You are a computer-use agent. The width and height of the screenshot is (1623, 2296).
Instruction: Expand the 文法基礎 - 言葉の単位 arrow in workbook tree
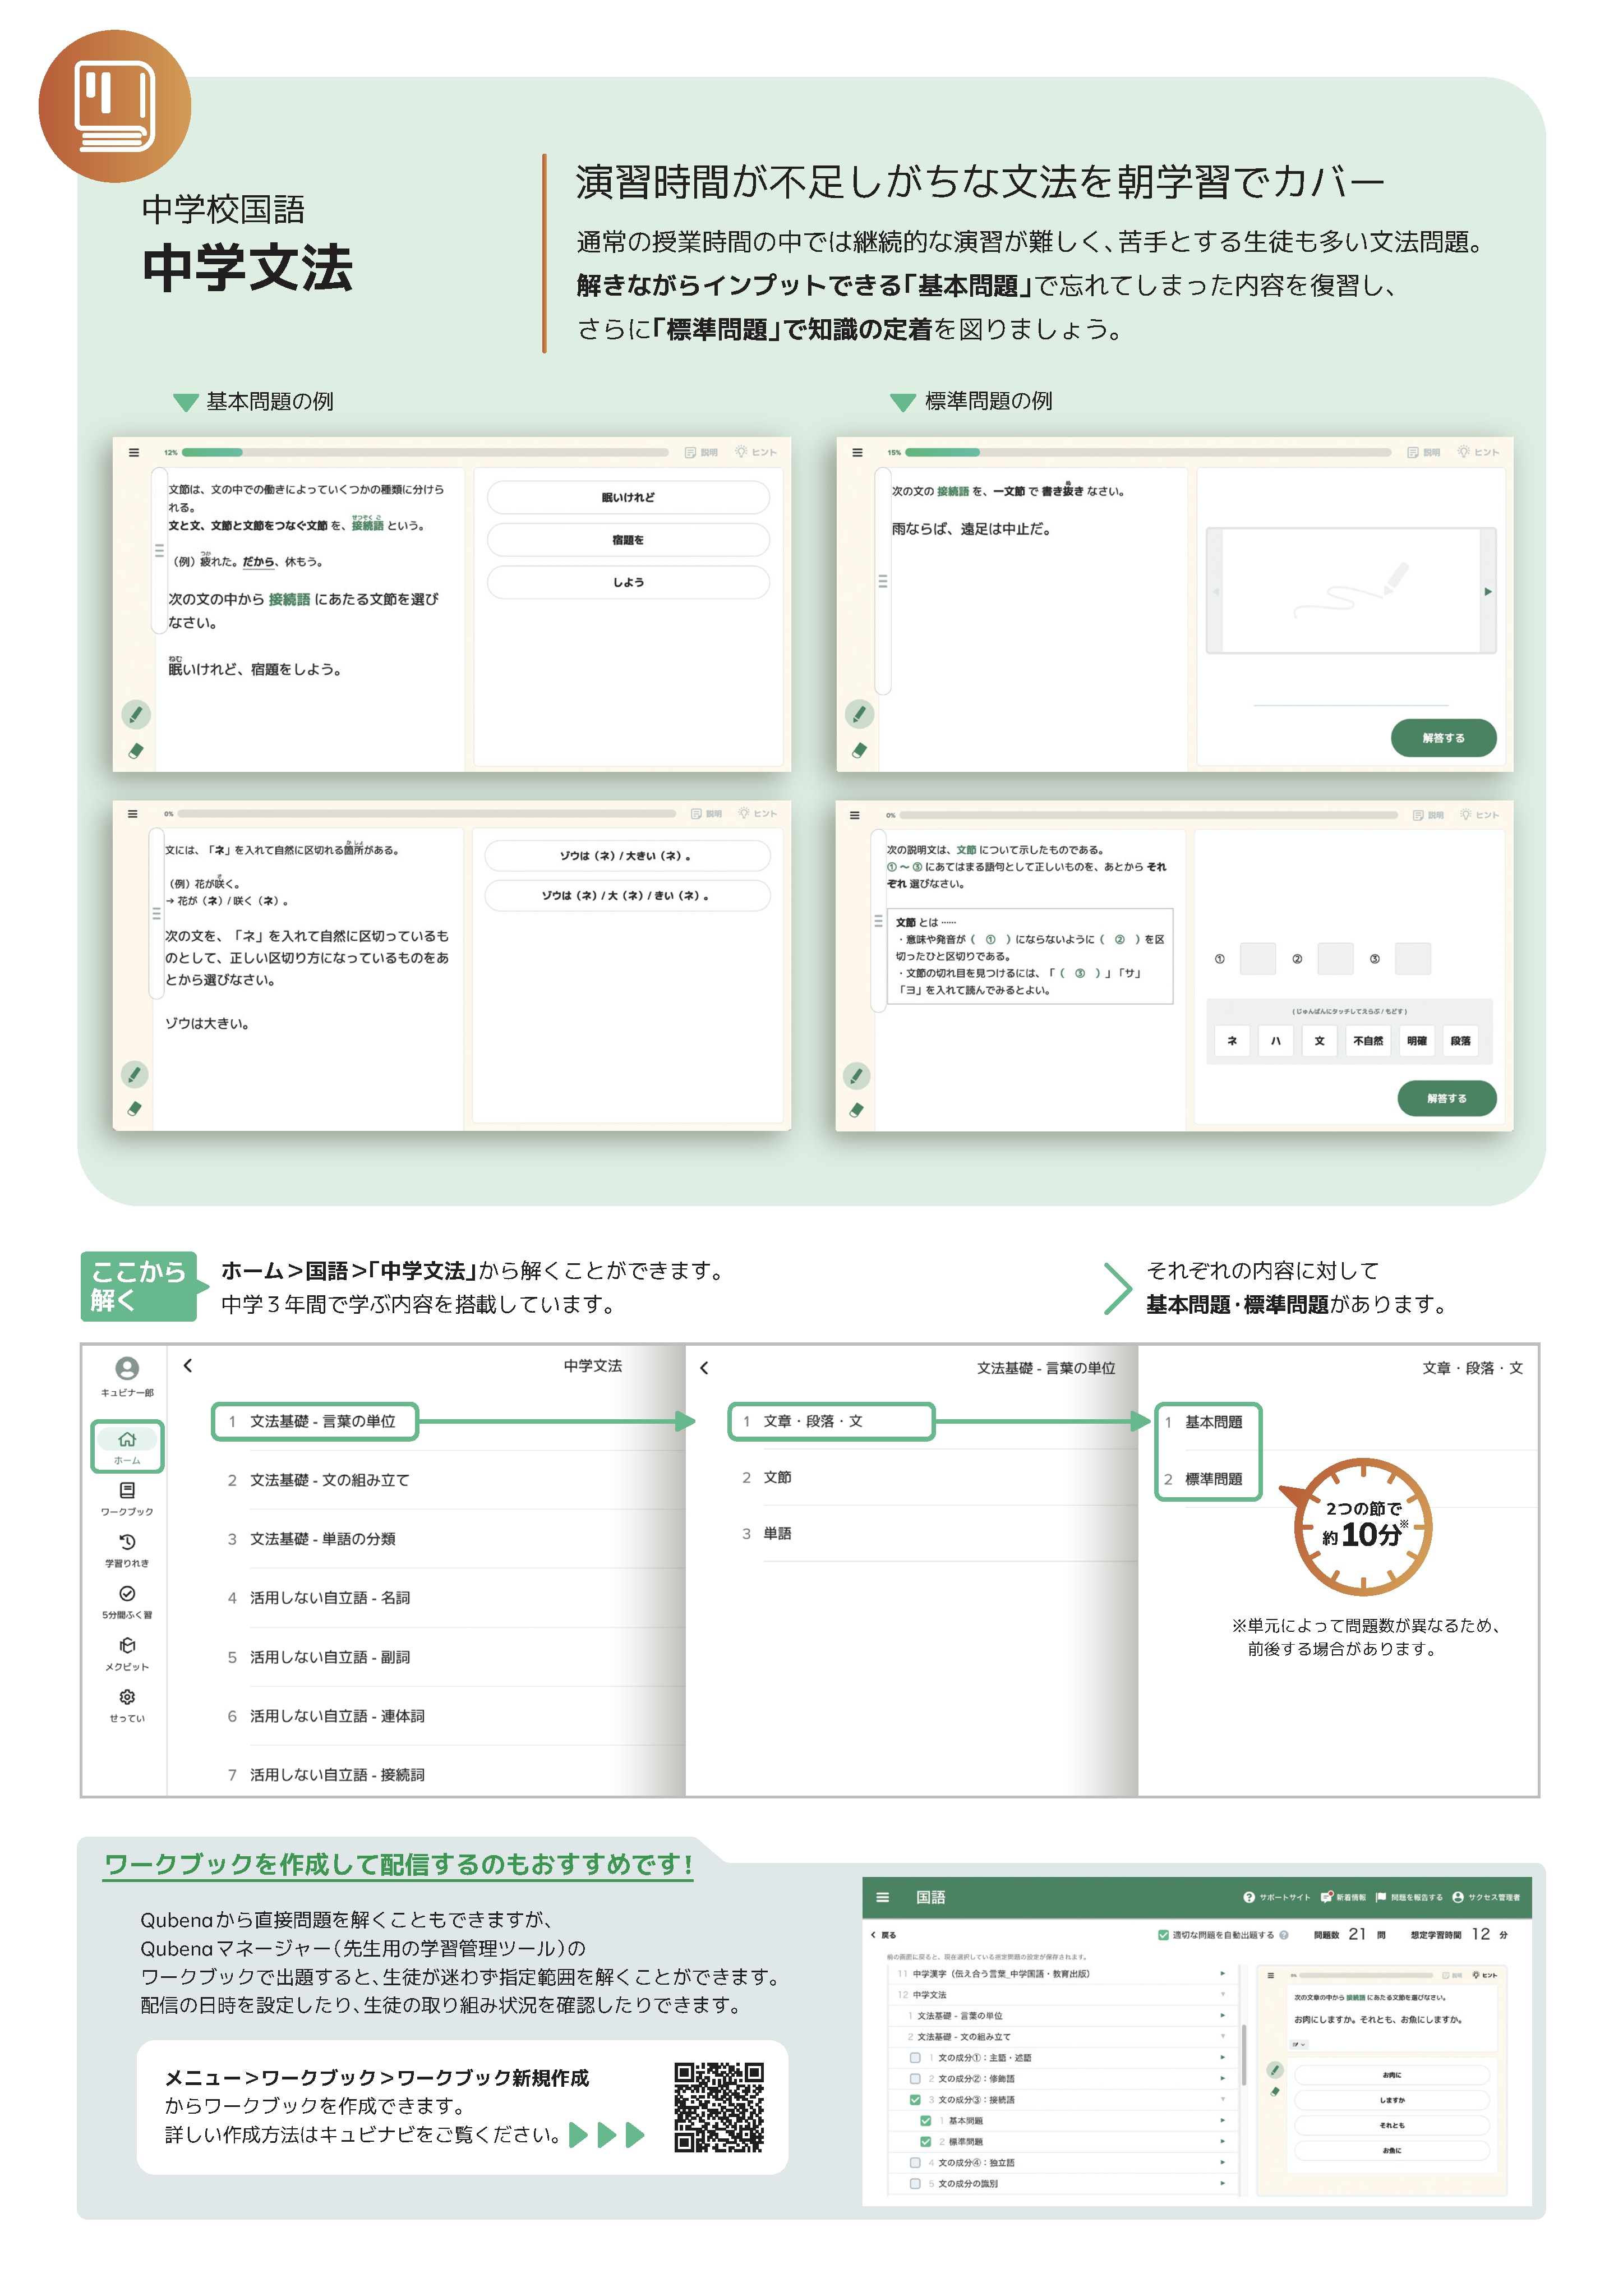click(1223, 2016)
